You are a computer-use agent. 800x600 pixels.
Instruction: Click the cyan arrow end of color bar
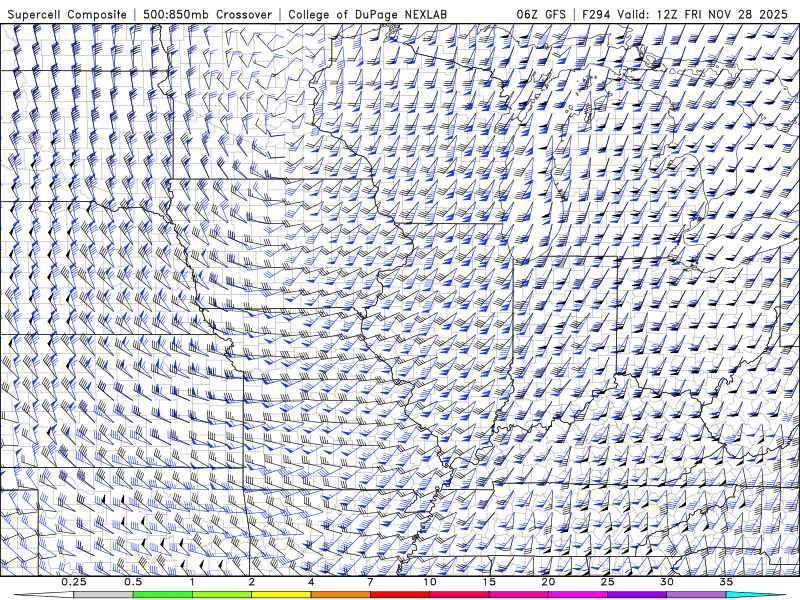pyautogui.click(x=755, y=594)
